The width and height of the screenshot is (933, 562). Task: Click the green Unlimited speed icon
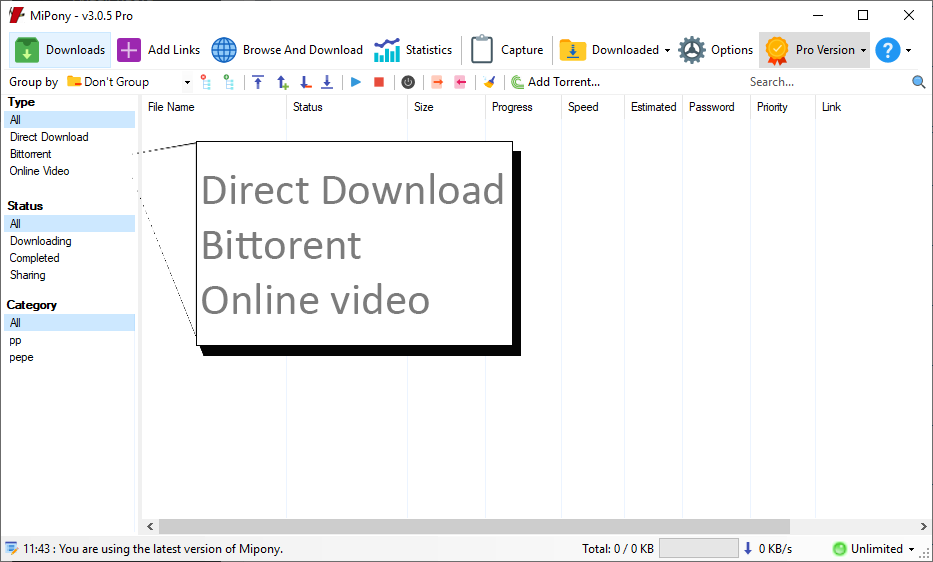tap(839, 549)
